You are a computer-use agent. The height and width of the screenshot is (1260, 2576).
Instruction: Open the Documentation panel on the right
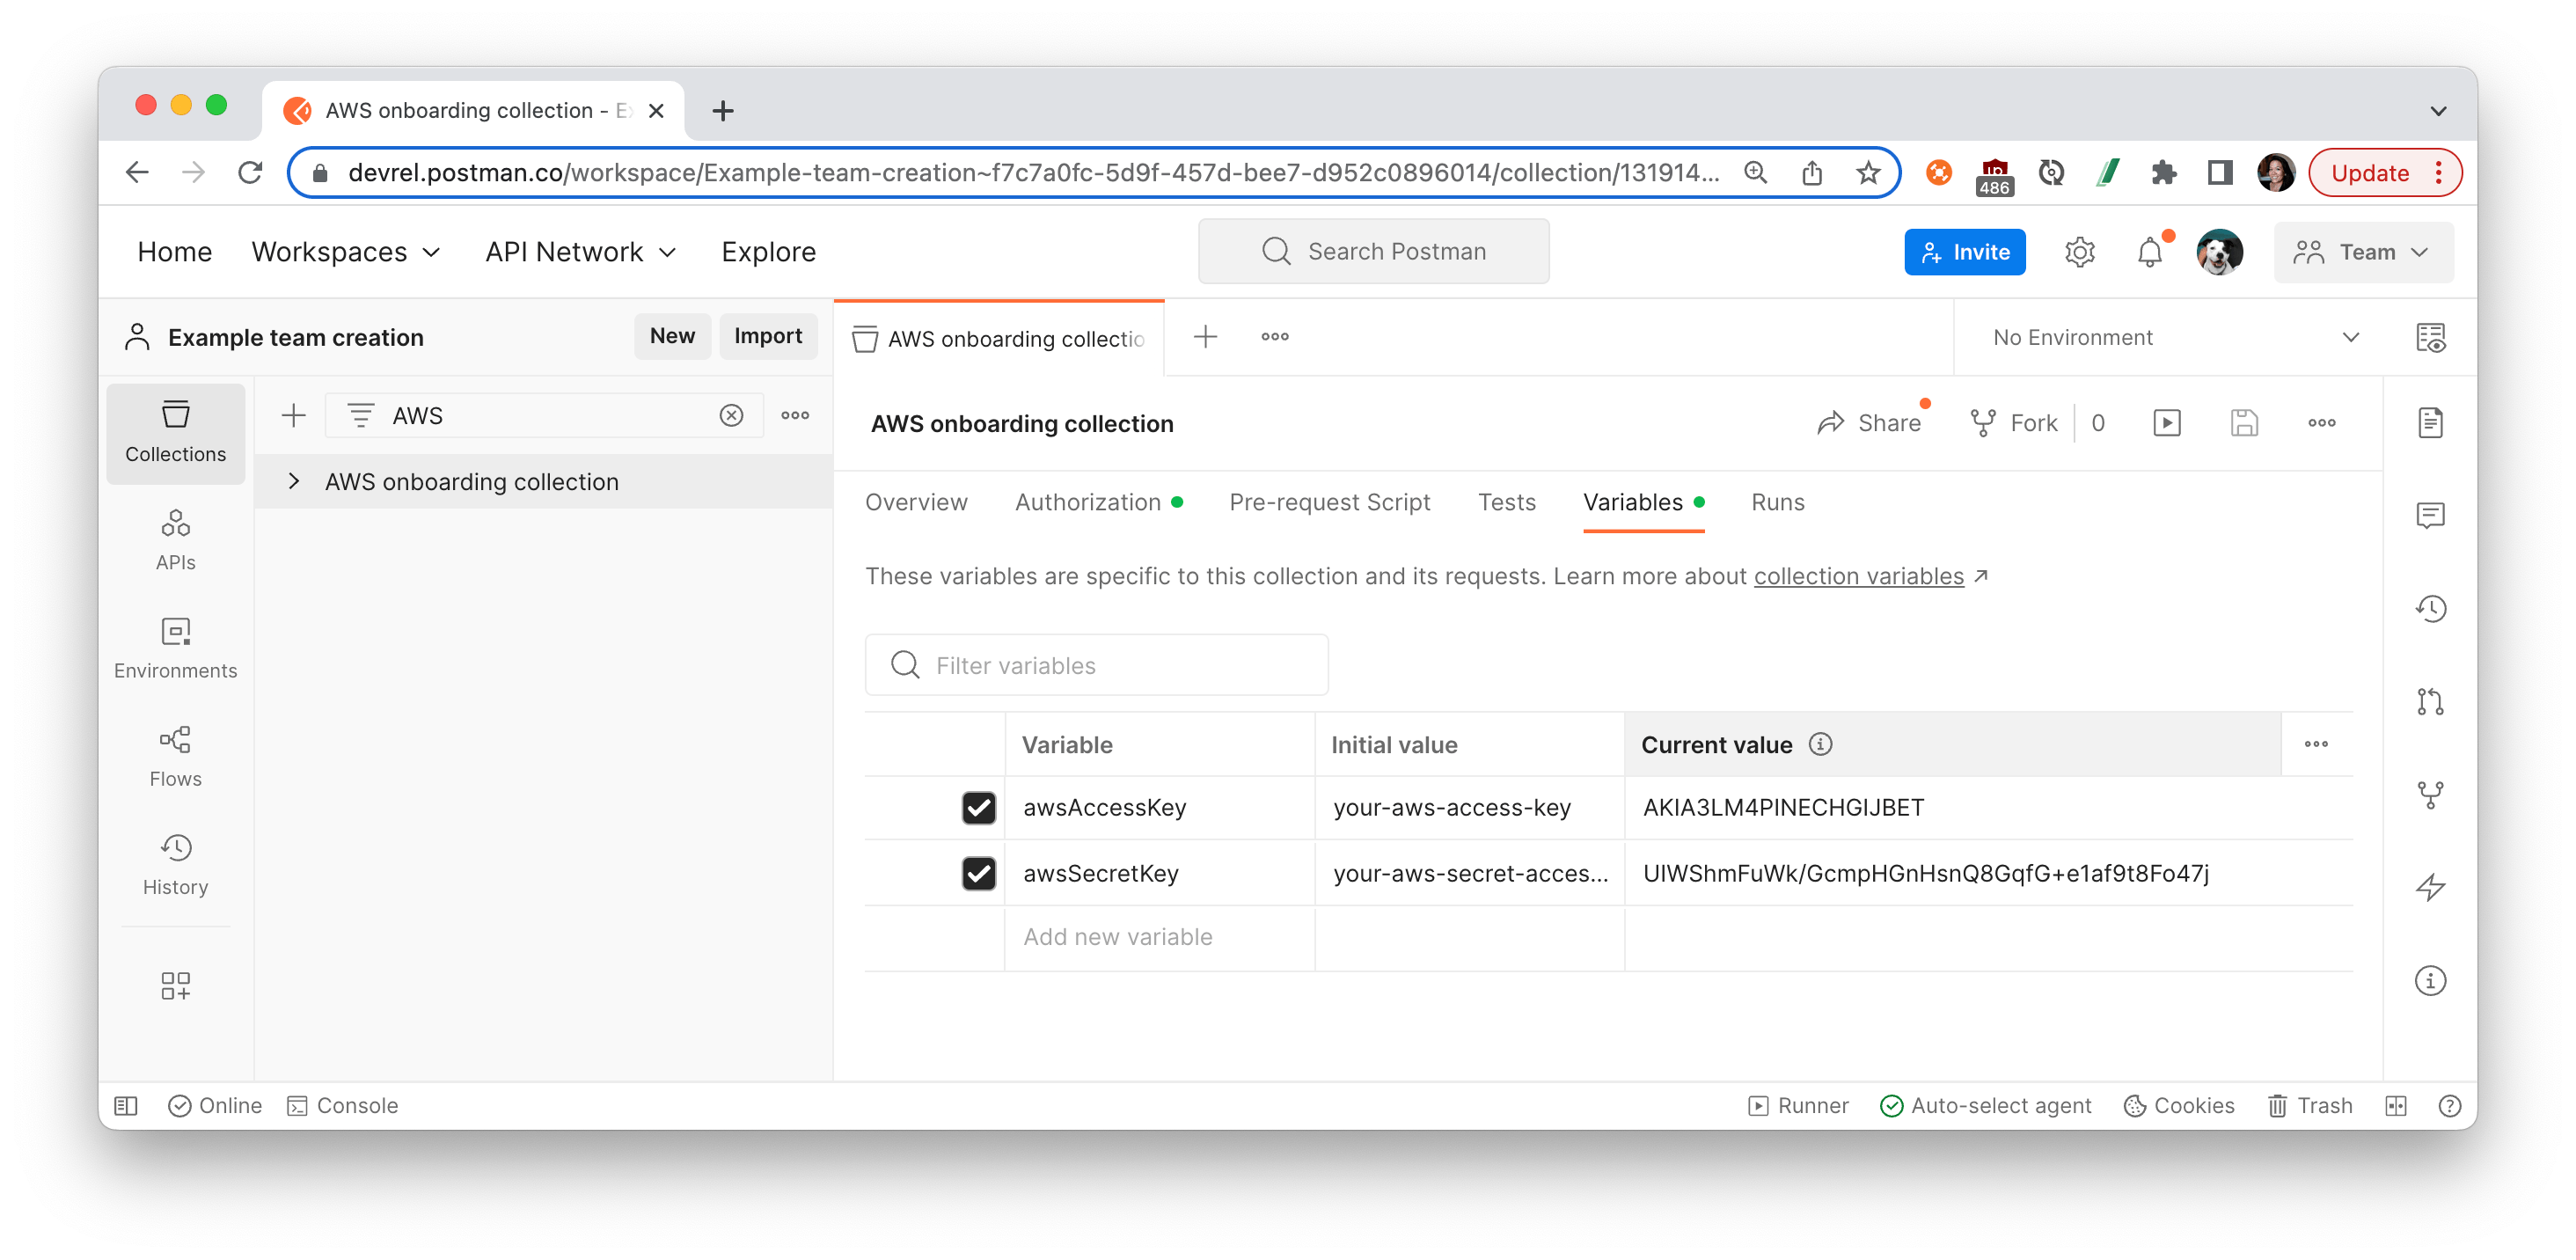point(2431,422)
